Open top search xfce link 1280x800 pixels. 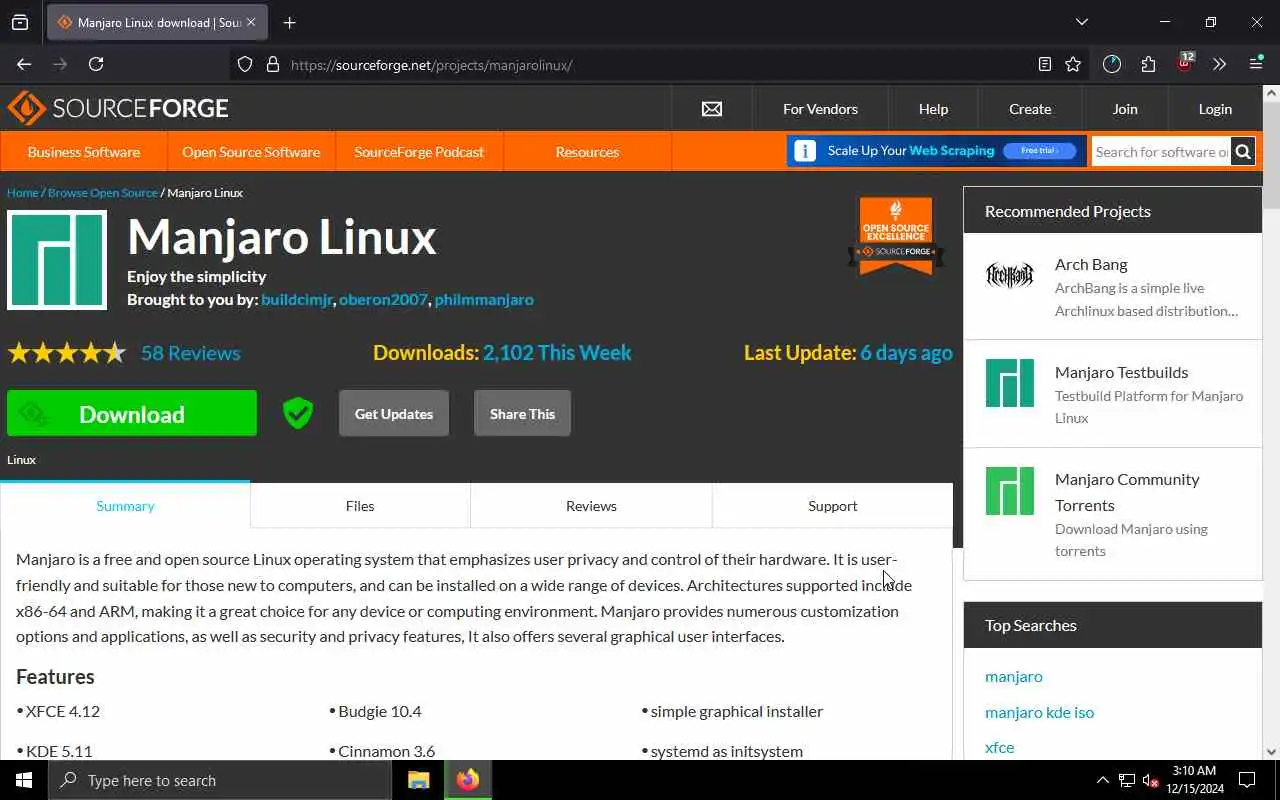999,747
